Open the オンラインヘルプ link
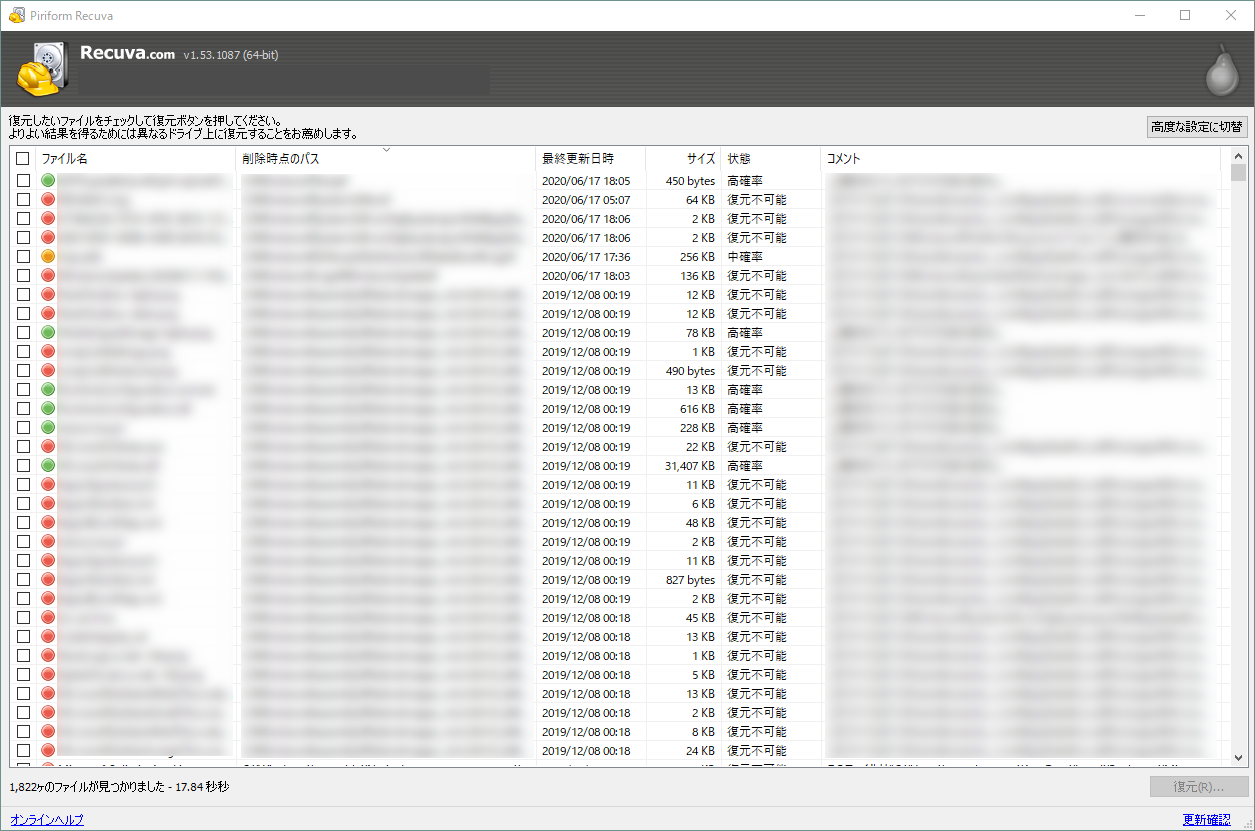Viewport: 1255px width, 831px height. coord(47,820)
